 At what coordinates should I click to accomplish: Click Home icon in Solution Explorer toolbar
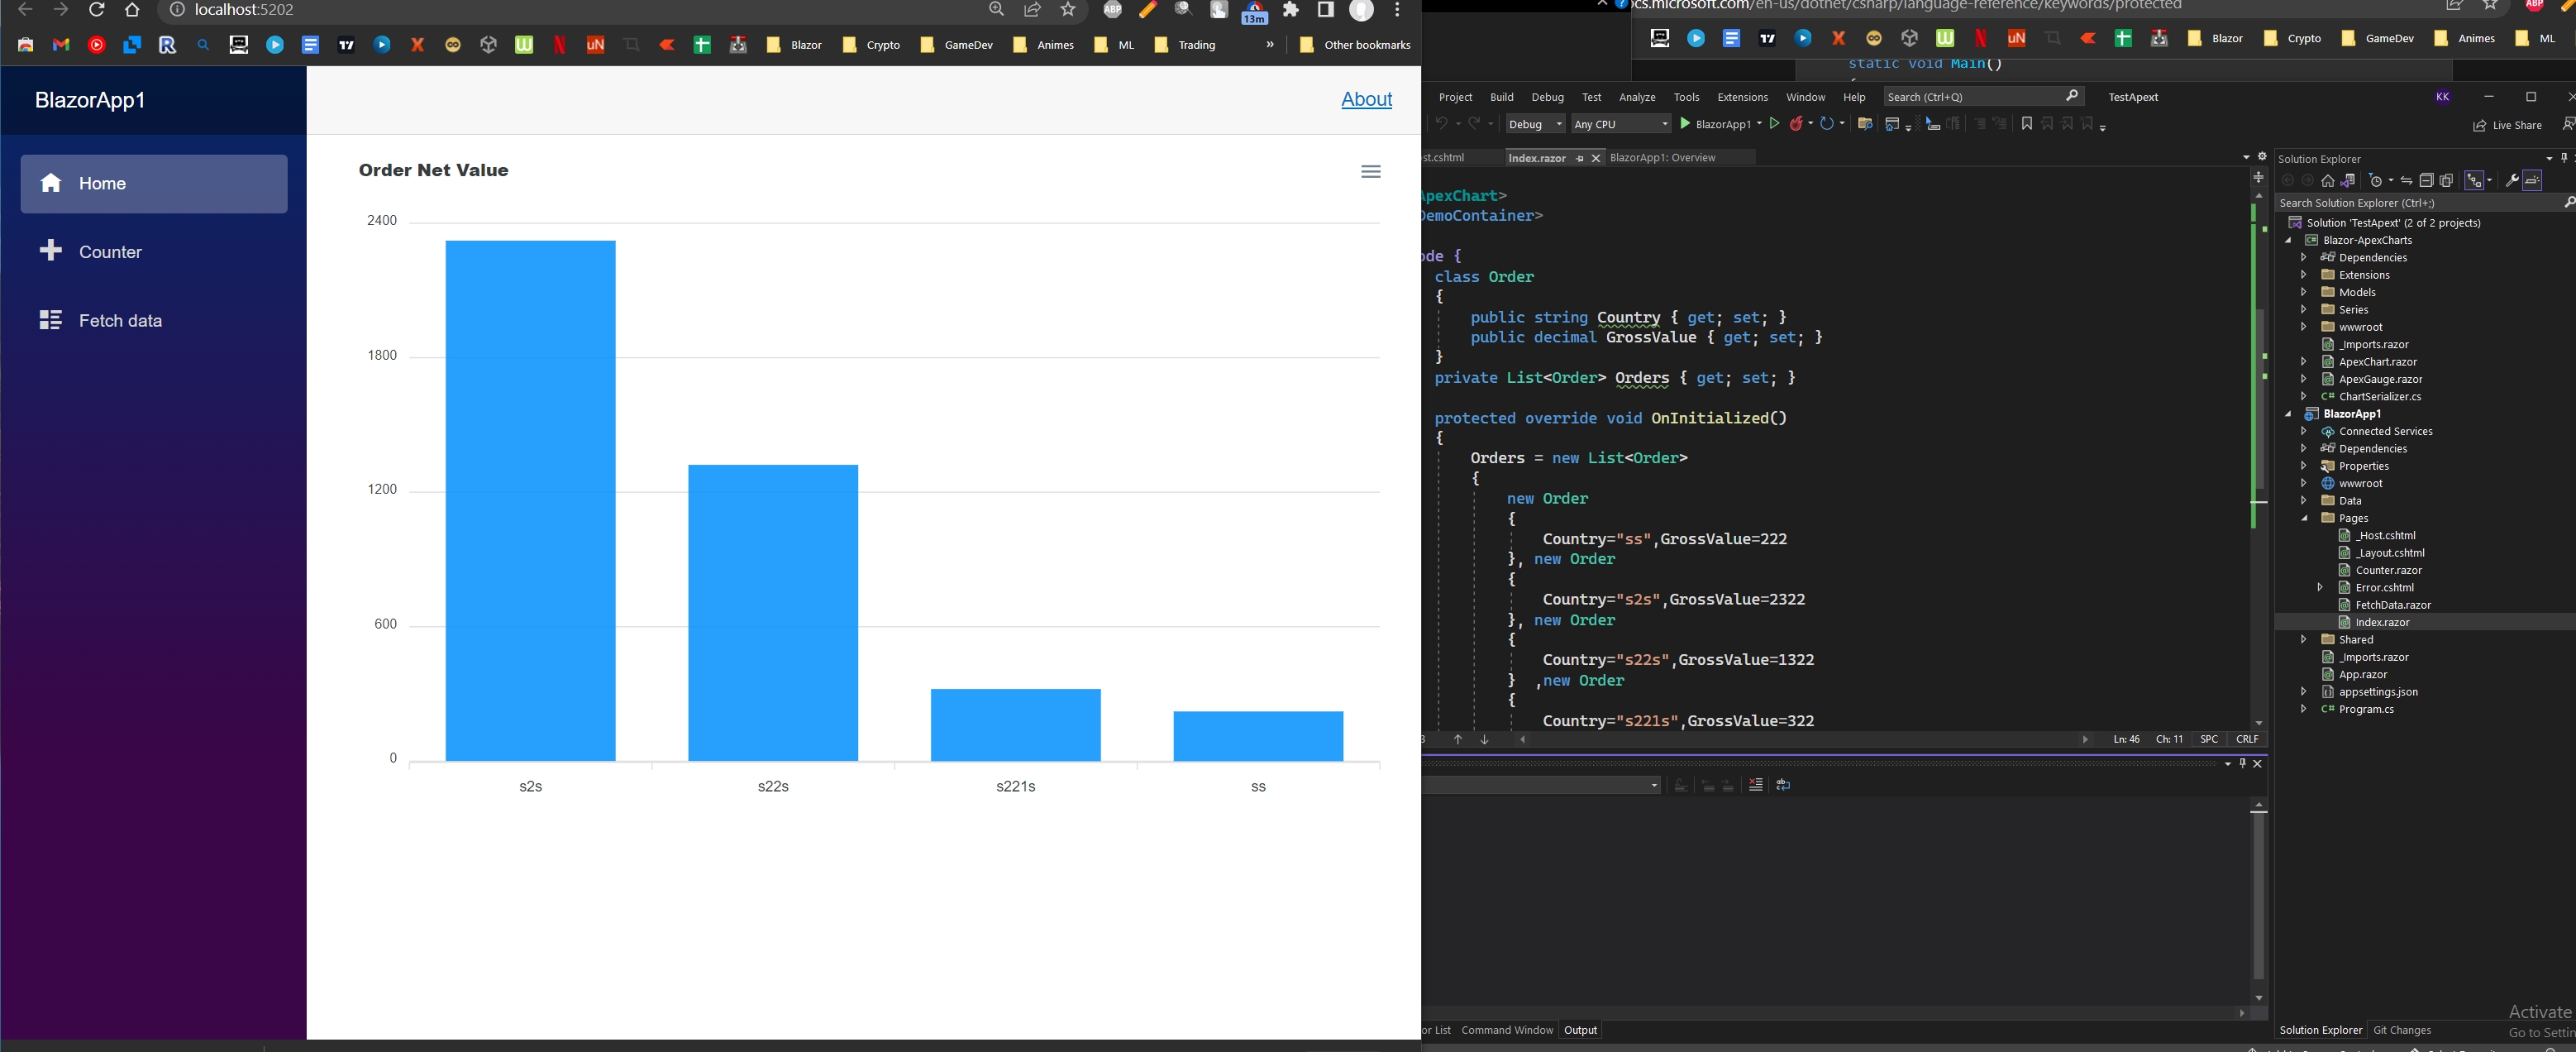2328,181
